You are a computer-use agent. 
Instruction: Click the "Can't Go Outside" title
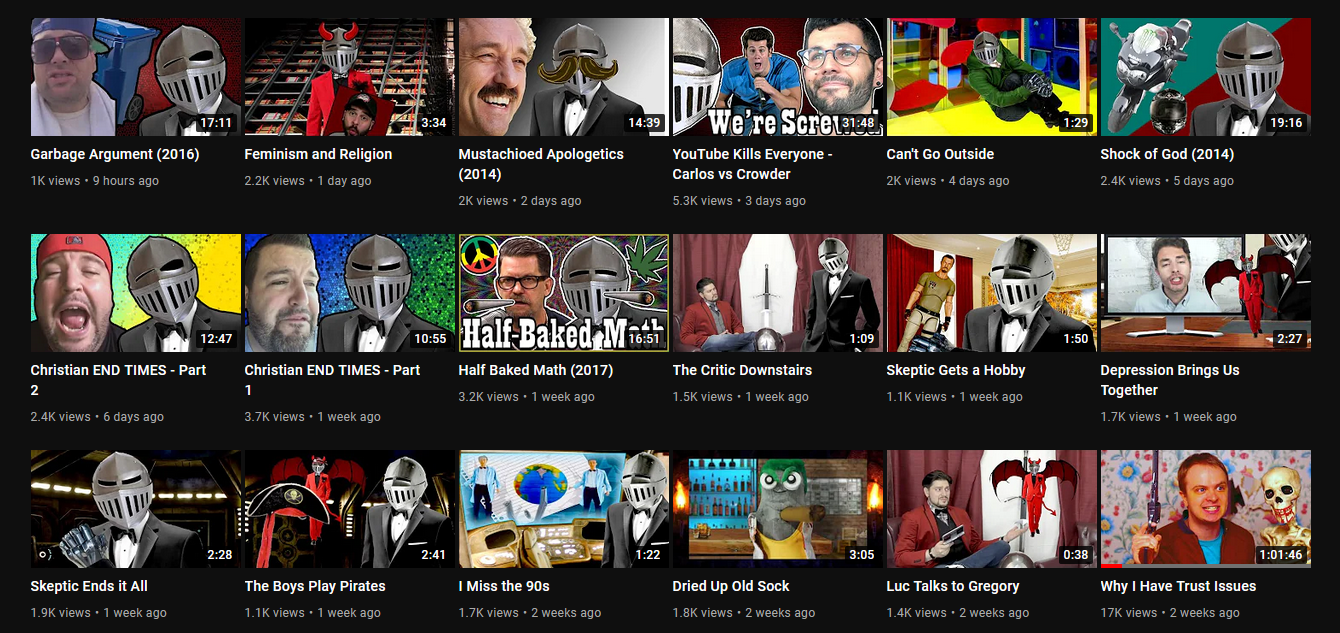940,154
